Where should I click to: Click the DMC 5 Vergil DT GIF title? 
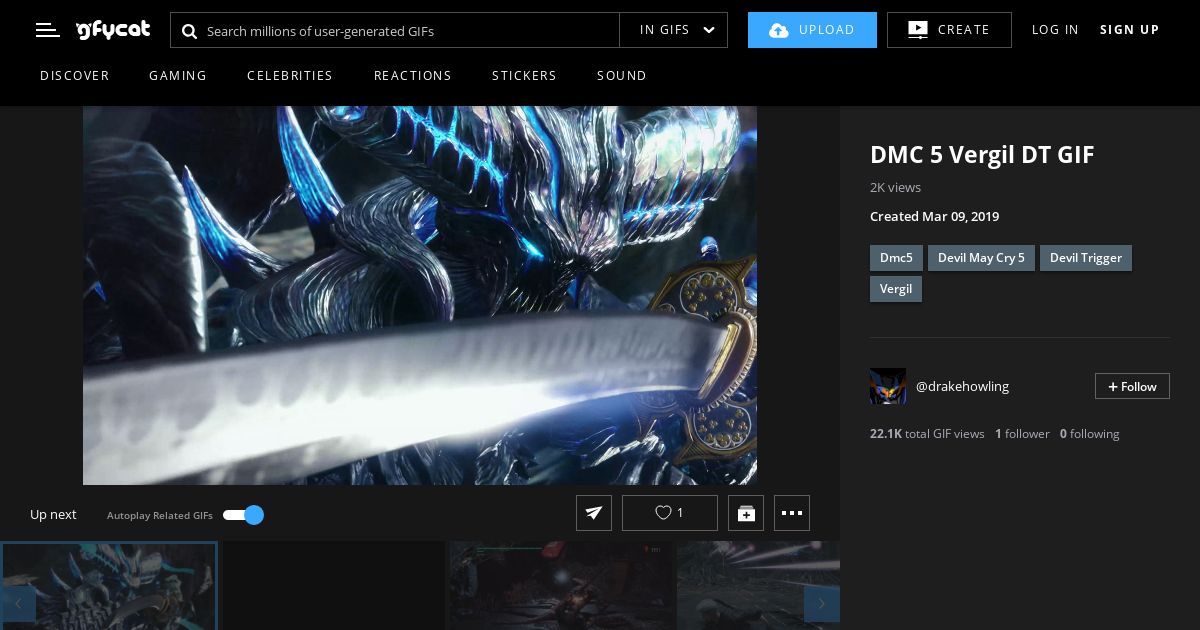click(982, 155)
